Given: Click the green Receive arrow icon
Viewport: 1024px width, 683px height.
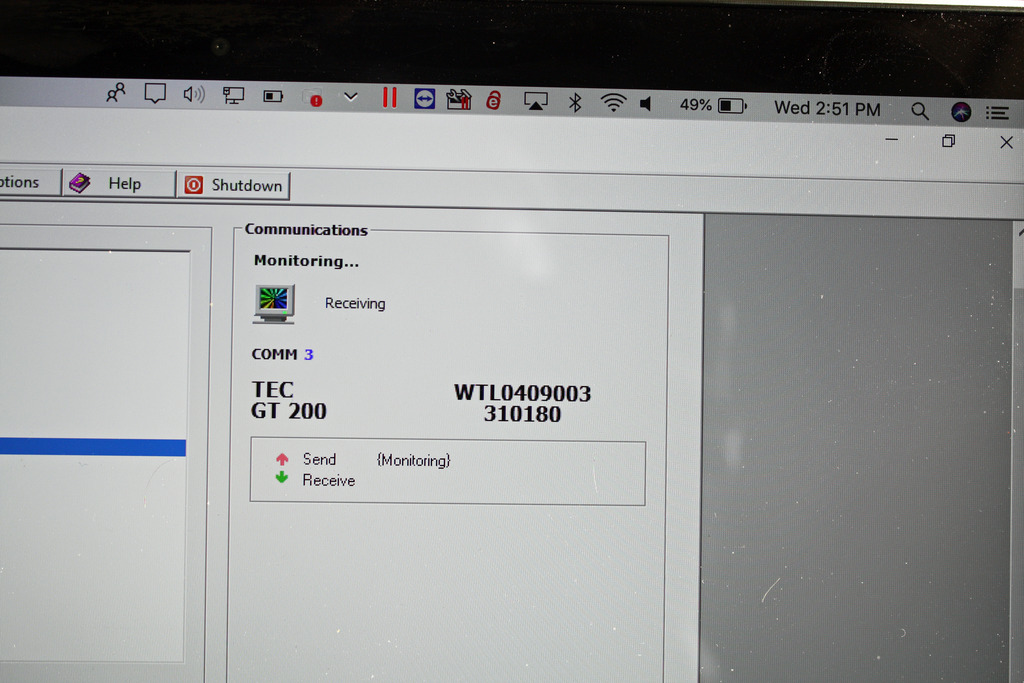Looking at the screenshot, I should point(282,479).
